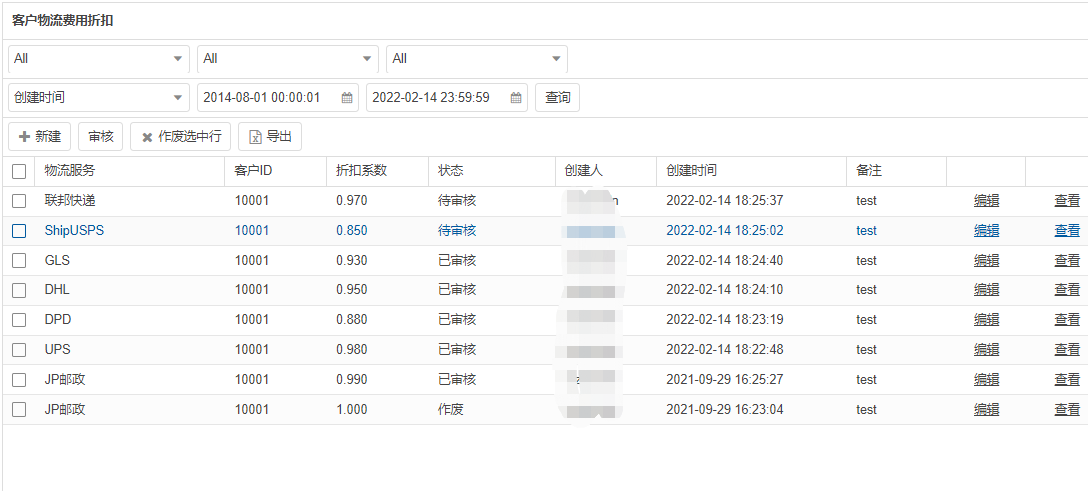Check the DHL row checkbox
The height and width of the screenshot is (491, 1088).
click(x=19, y=290)
